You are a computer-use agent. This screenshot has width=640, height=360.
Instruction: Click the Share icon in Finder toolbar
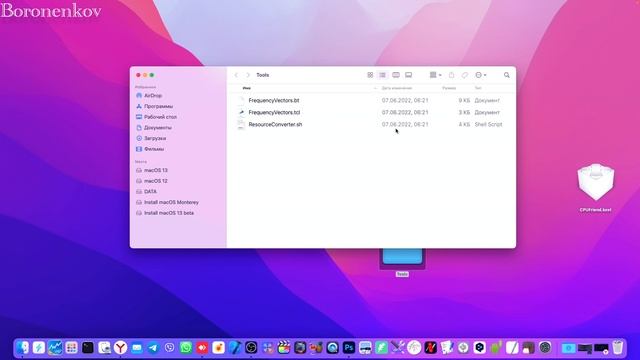(x=451, y=75)
